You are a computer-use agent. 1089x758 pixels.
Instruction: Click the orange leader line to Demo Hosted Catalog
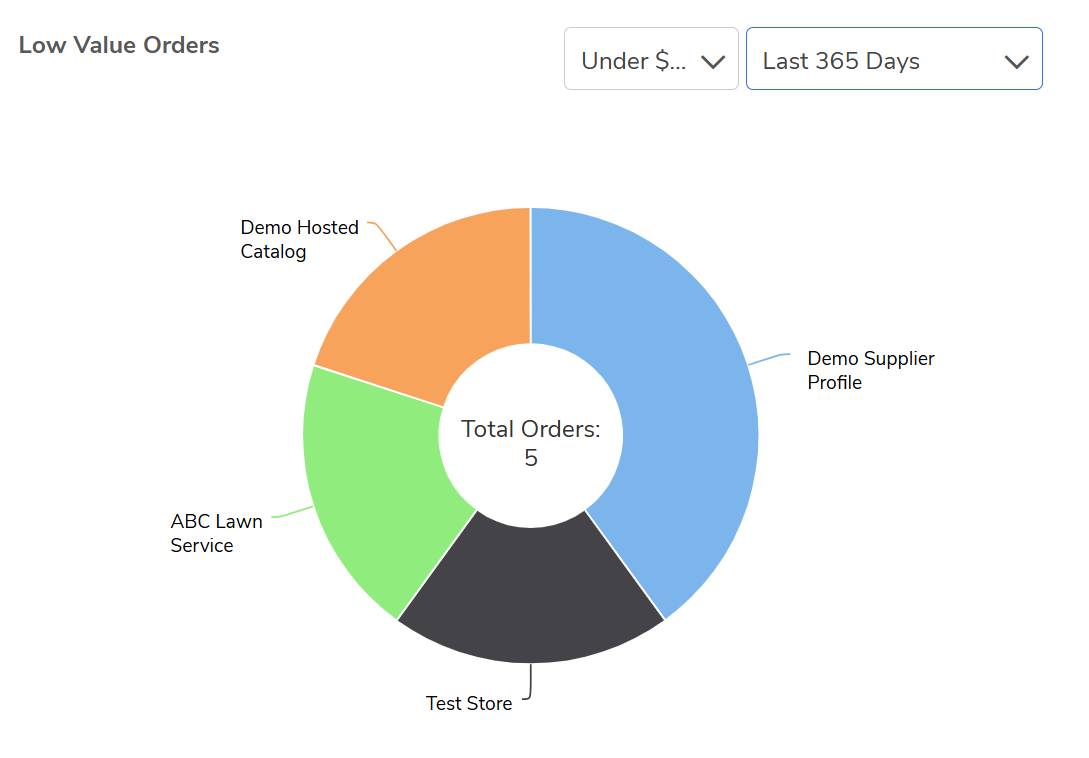385,236
